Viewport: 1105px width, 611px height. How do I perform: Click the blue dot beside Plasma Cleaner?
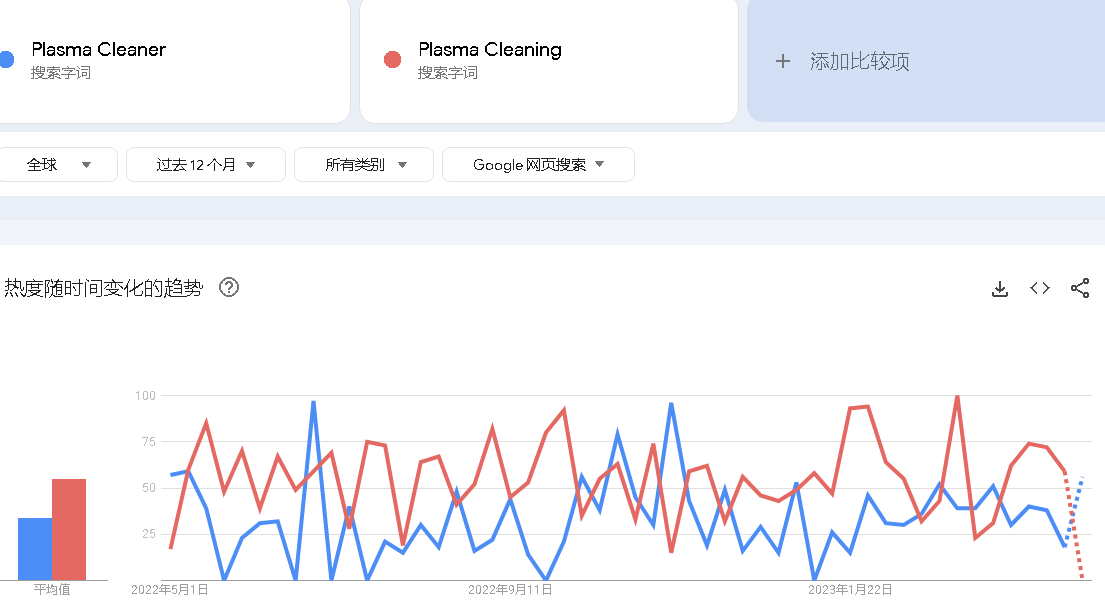(6, 60)
